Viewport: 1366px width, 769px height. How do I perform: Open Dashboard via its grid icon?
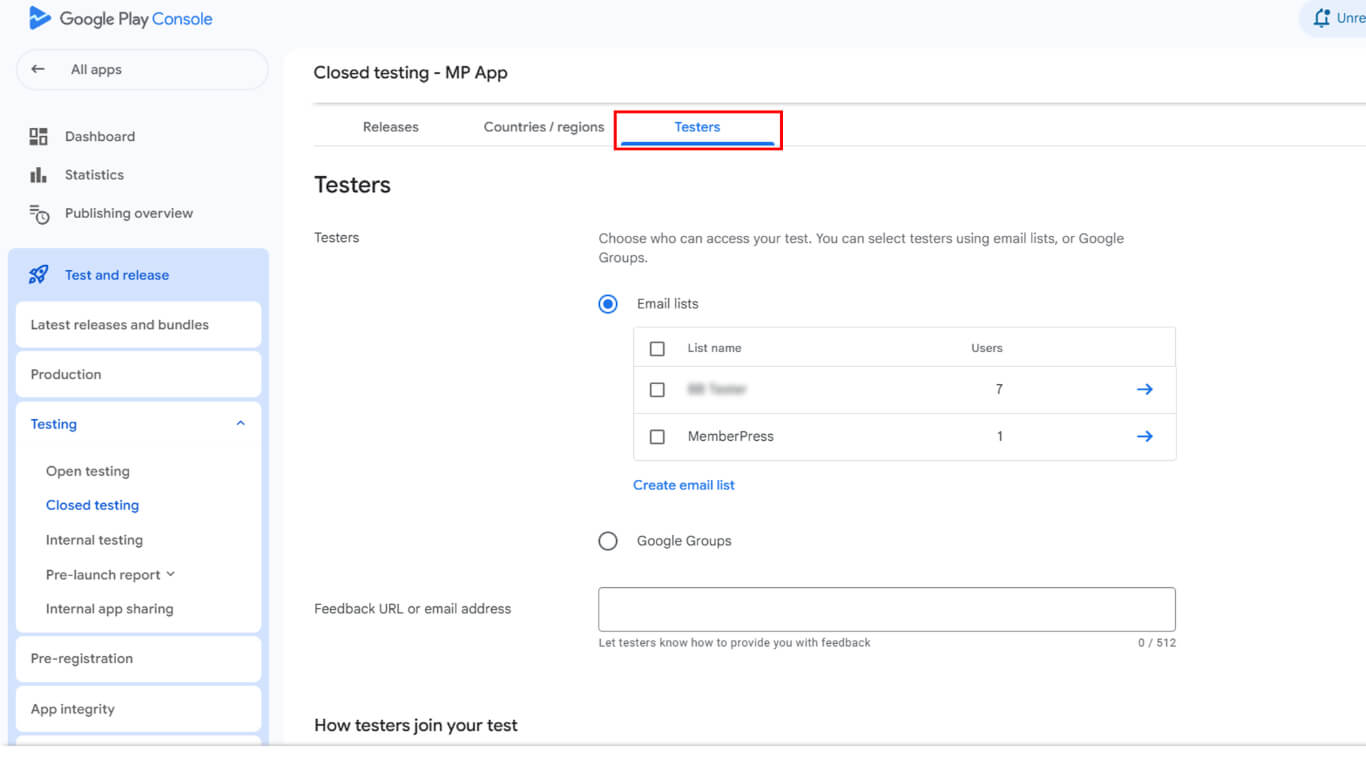coord(39,136)
